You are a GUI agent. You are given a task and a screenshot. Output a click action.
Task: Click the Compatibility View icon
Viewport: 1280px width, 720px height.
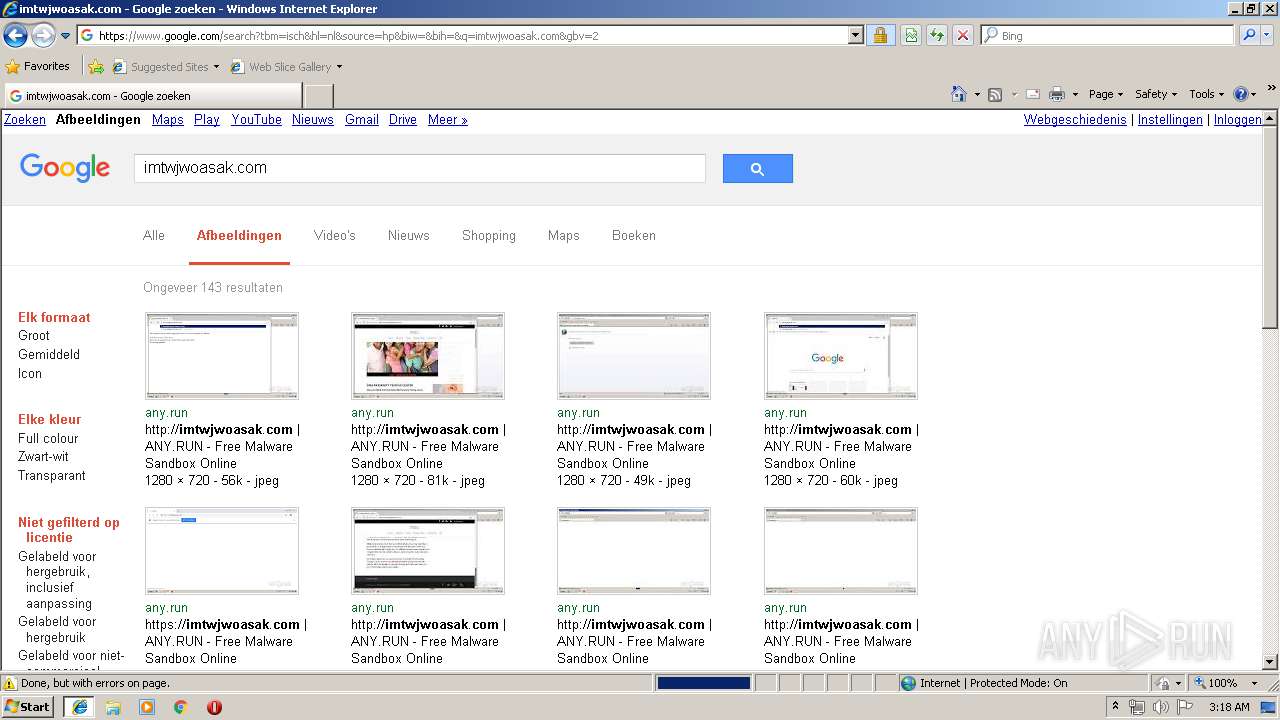pyautogui.click(x=911, y=36)
